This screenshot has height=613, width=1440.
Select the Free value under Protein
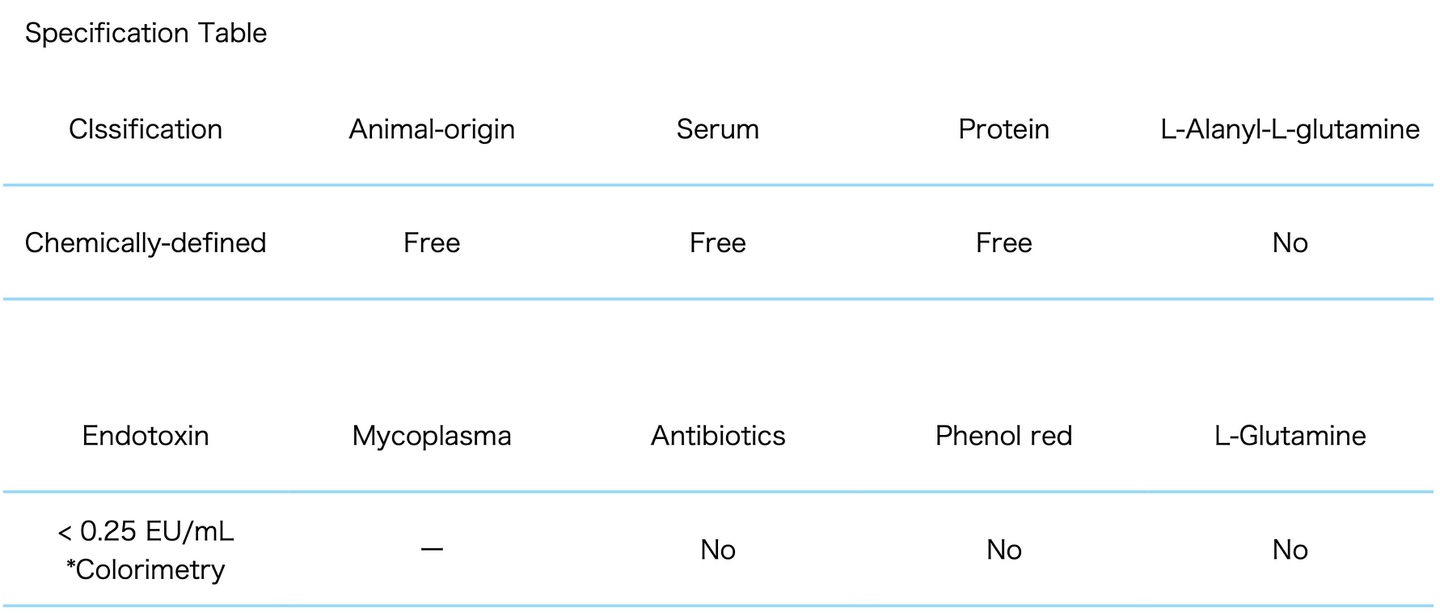pos(1004,243)
